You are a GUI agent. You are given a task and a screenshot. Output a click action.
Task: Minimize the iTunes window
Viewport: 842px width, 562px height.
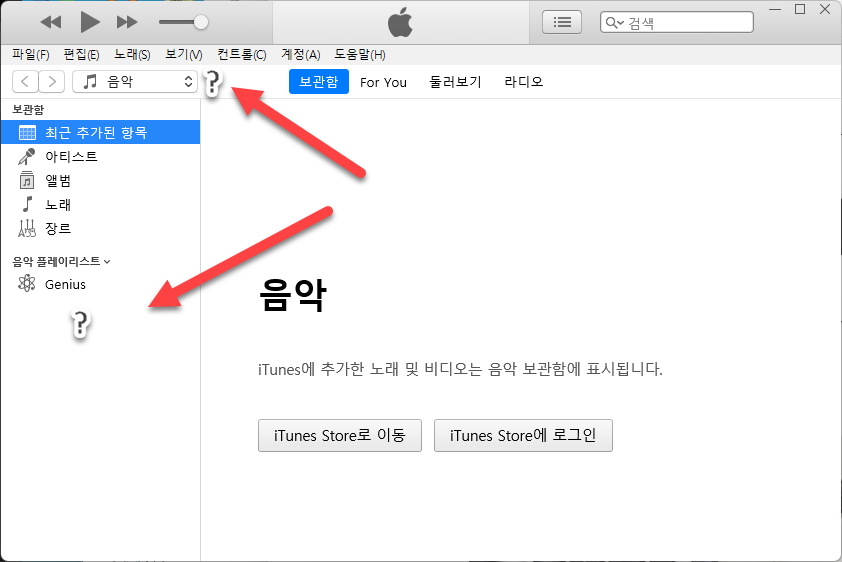(x=775, y=9)
